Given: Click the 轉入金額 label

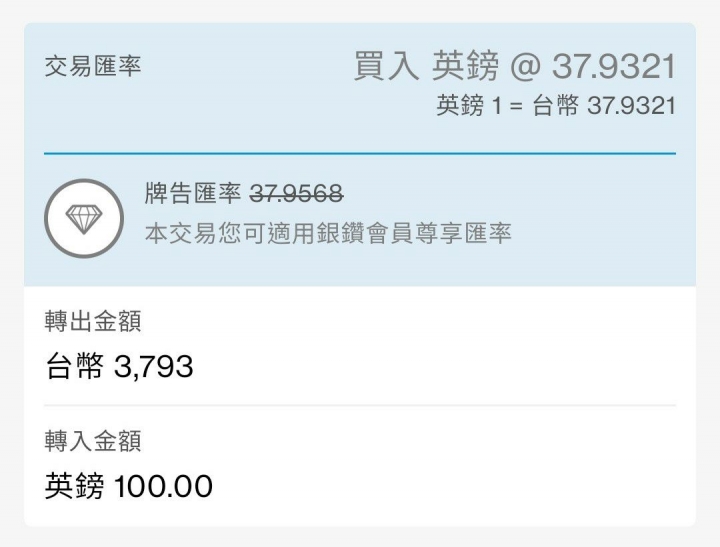Looking at the screenshot, I should click(x=93, y=440).
